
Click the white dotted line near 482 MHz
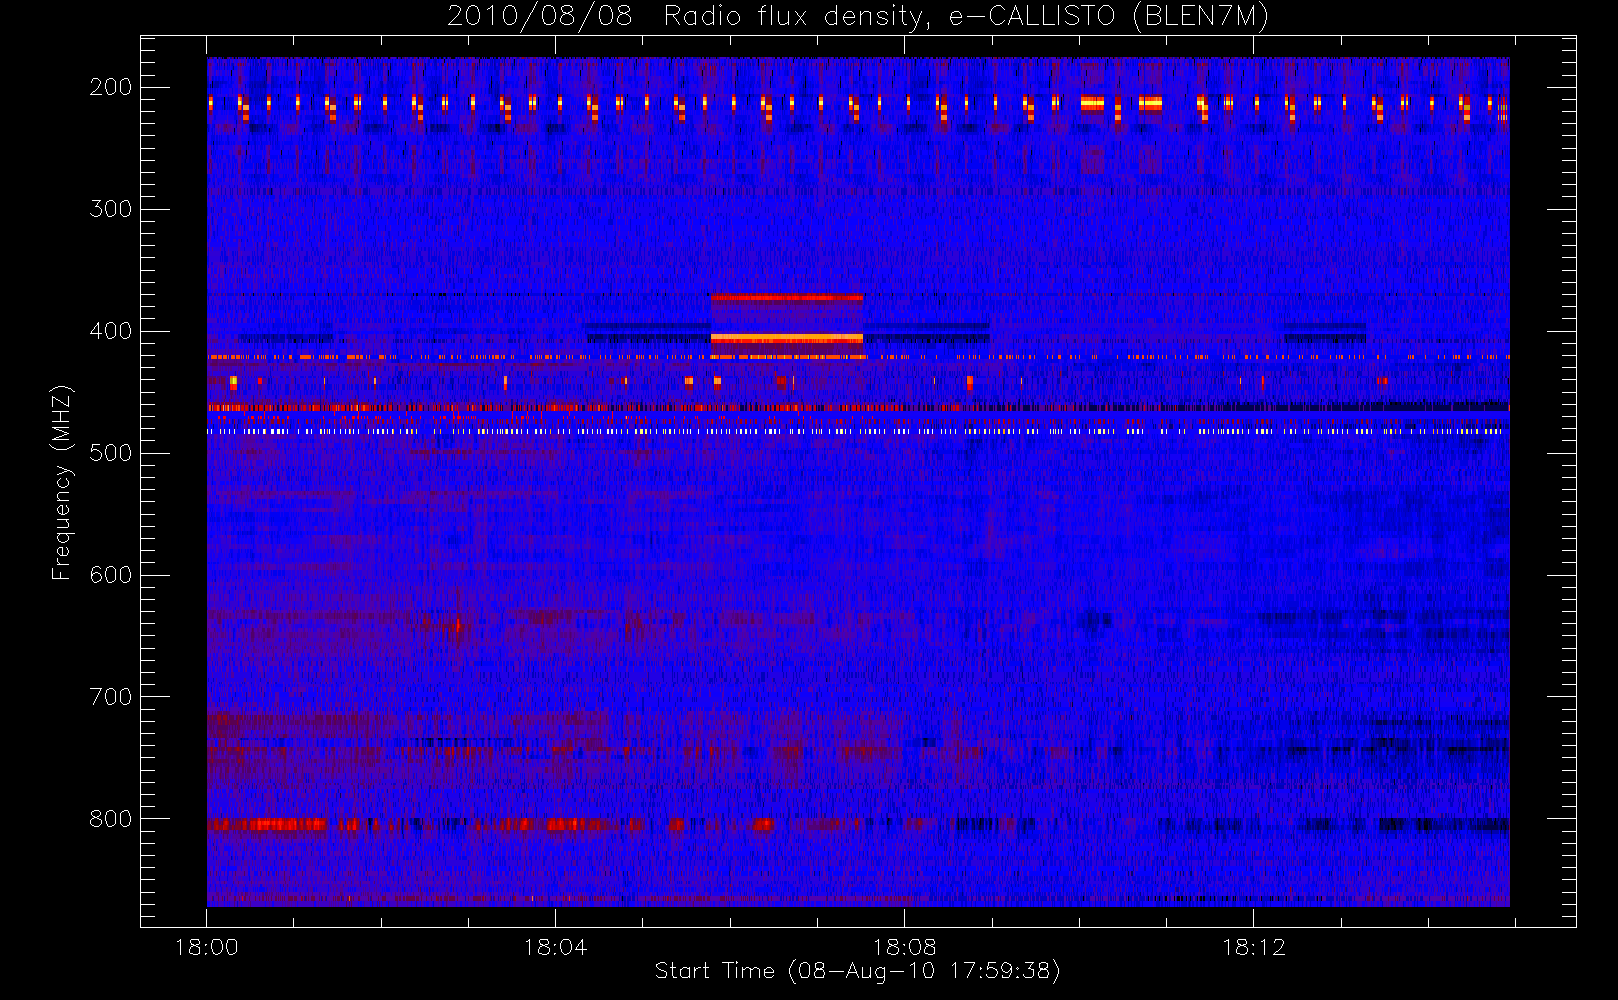point(856,431)
